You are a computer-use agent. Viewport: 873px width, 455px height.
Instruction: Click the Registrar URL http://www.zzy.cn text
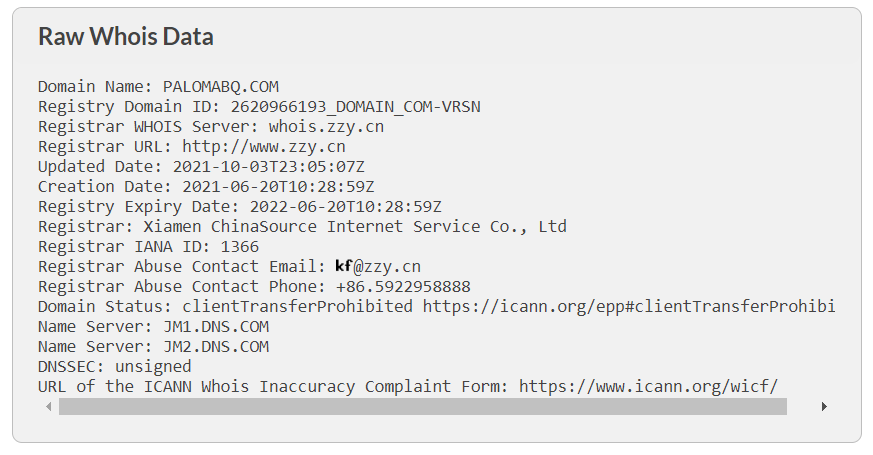point(264,147)
